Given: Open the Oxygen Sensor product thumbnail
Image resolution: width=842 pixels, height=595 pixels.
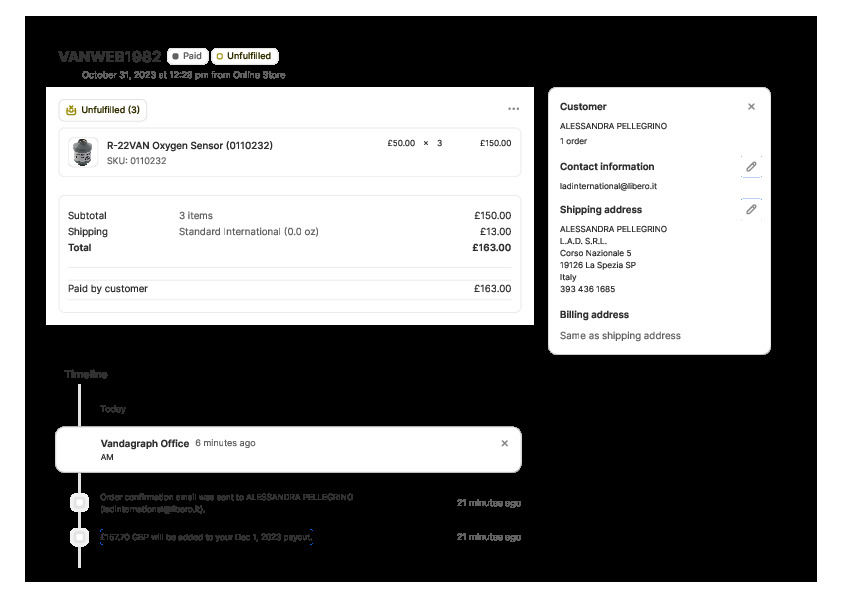Looking at the screenshot, I should point(81,152).
